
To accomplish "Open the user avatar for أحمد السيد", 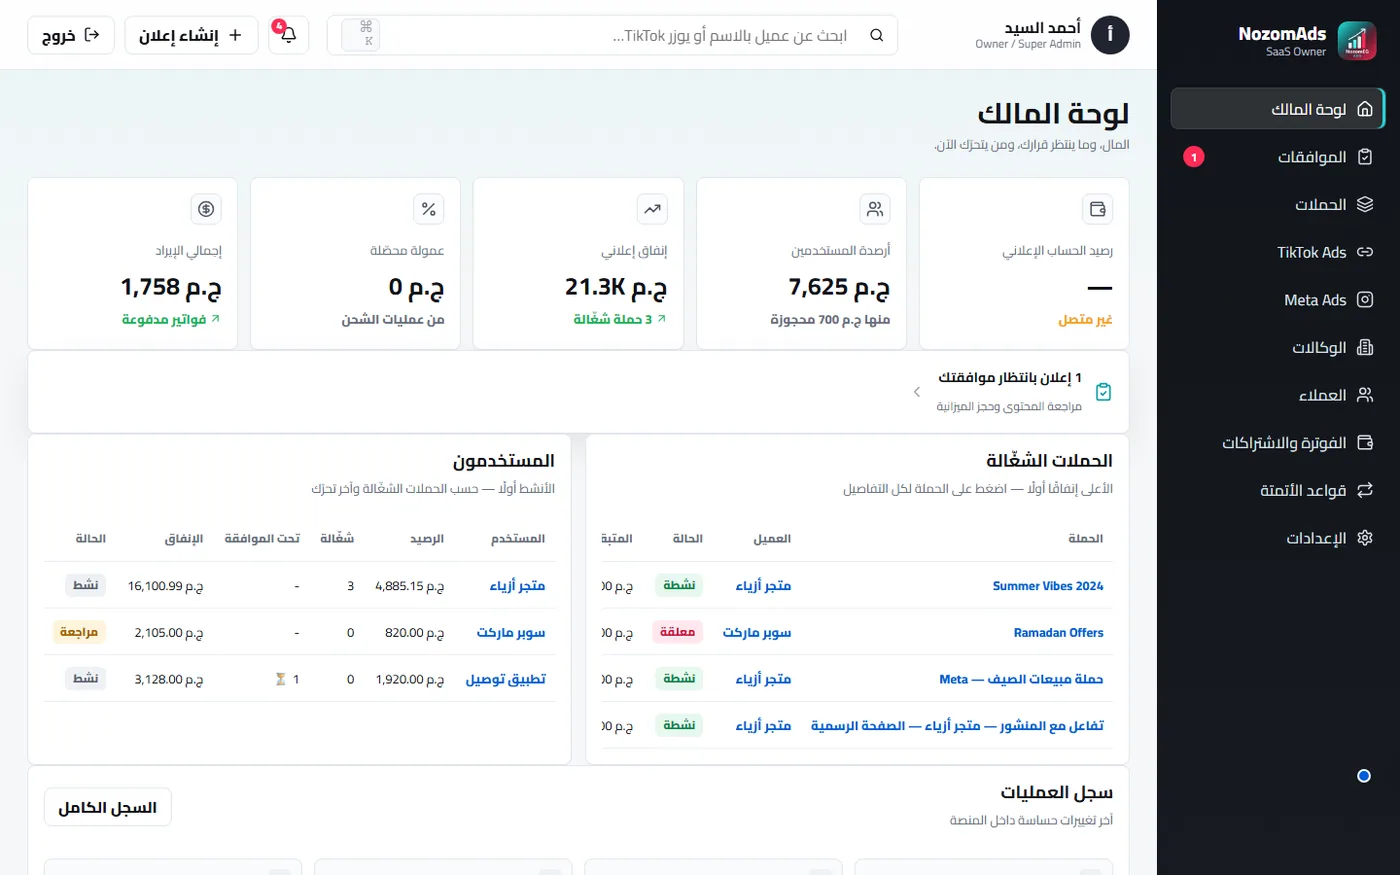I will coord(1110,35).
